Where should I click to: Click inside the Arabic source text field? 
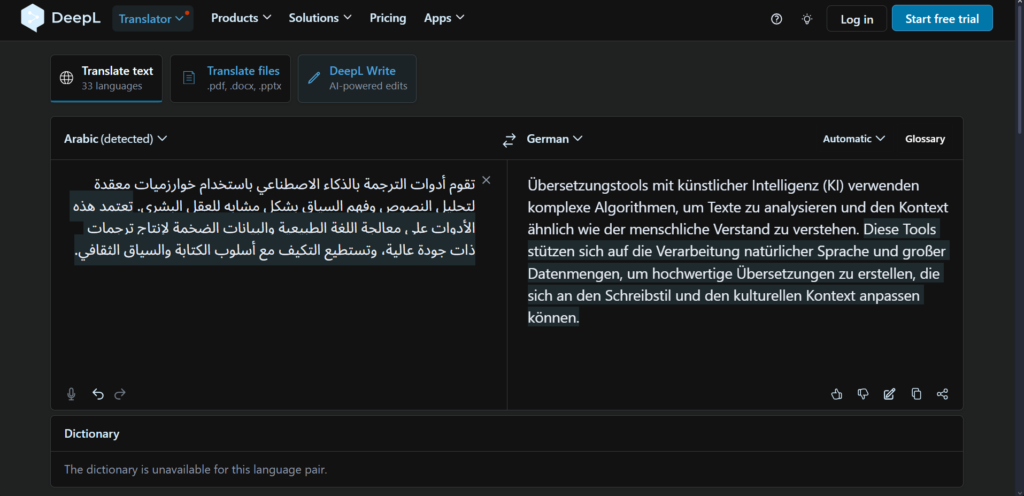coord(279,274)
